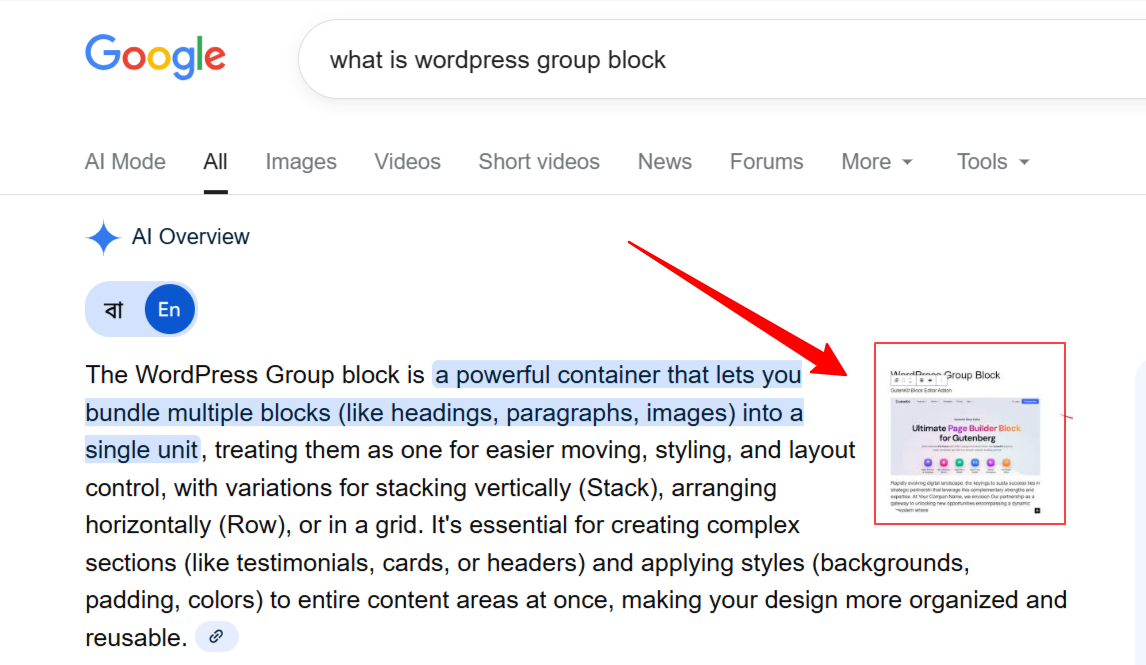Click the AI Overview sparkle icon
Viewport: 1146px width, 665px height.
click(103, 238)
